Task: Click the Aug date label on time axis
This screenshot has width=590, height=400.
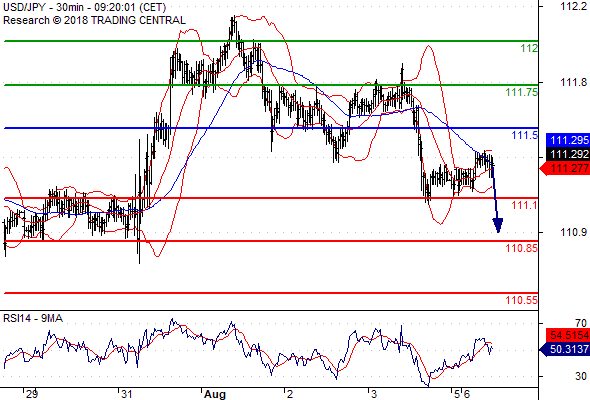Action: tap(215, 394)
